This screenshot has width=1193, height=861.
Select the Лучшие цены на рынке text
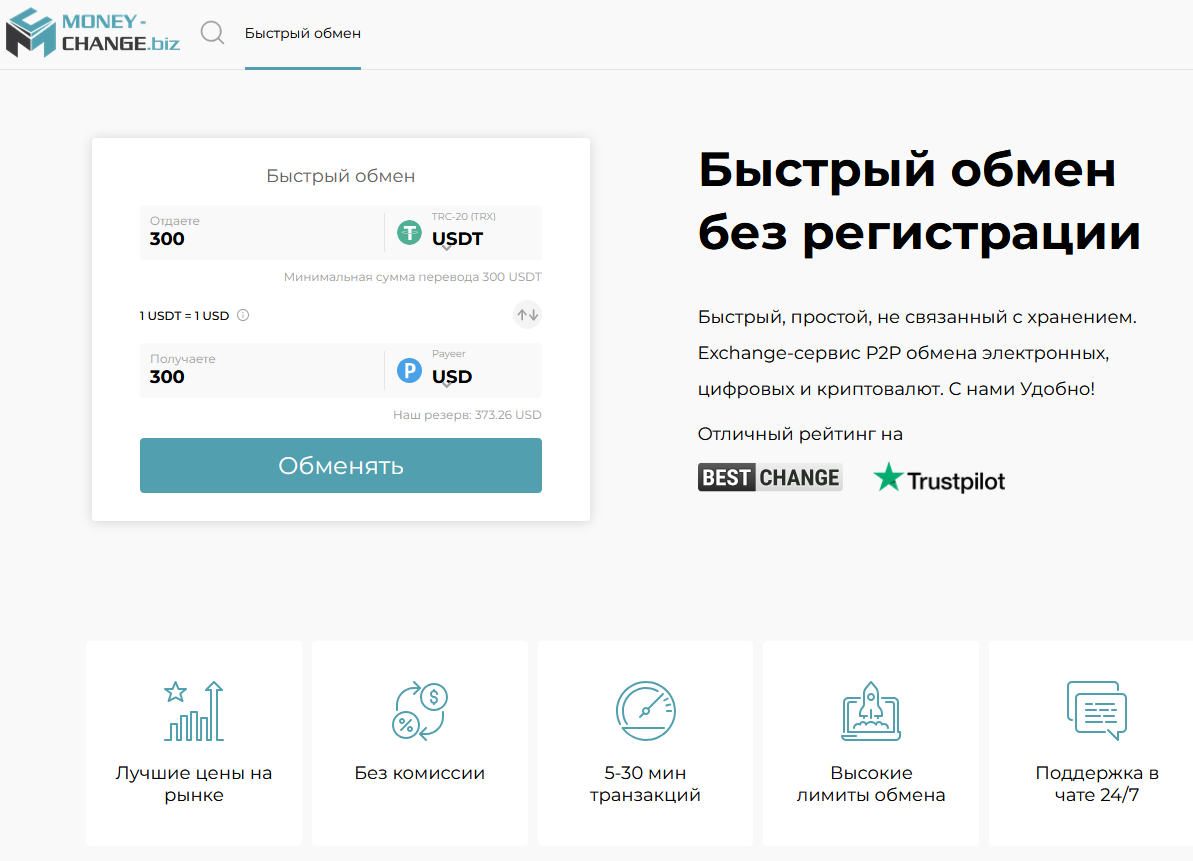pos(194,783)
